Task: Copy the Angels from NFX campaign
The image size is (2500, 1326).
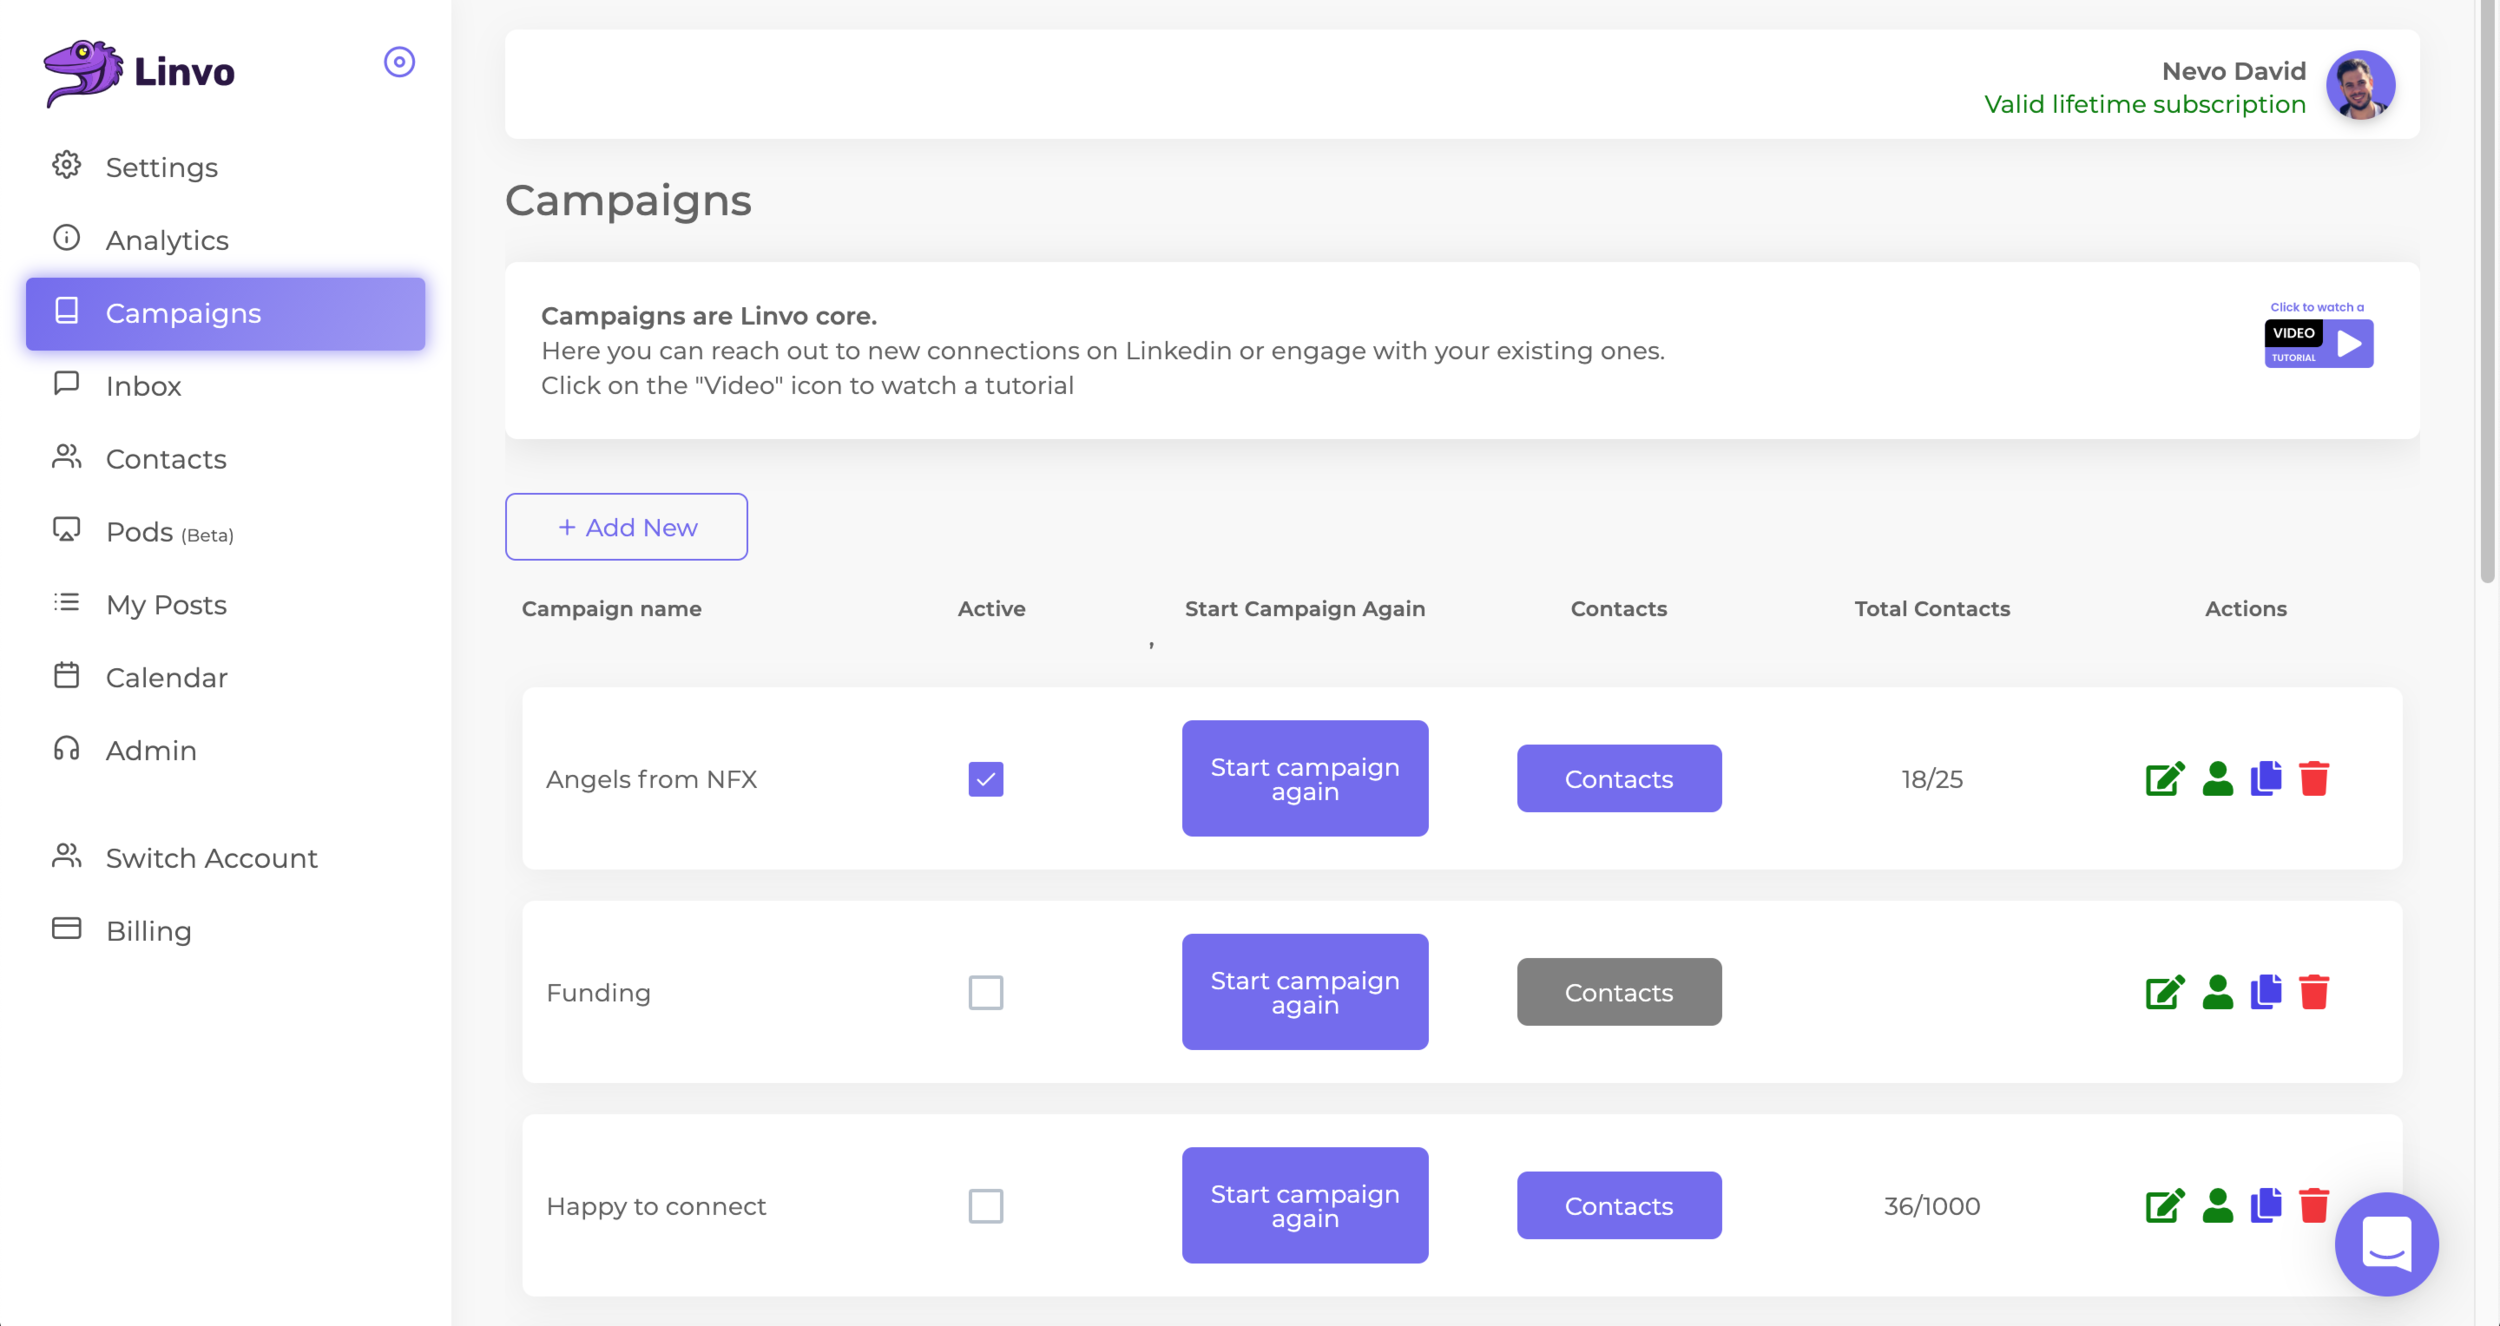Action: coord(2266,779)
